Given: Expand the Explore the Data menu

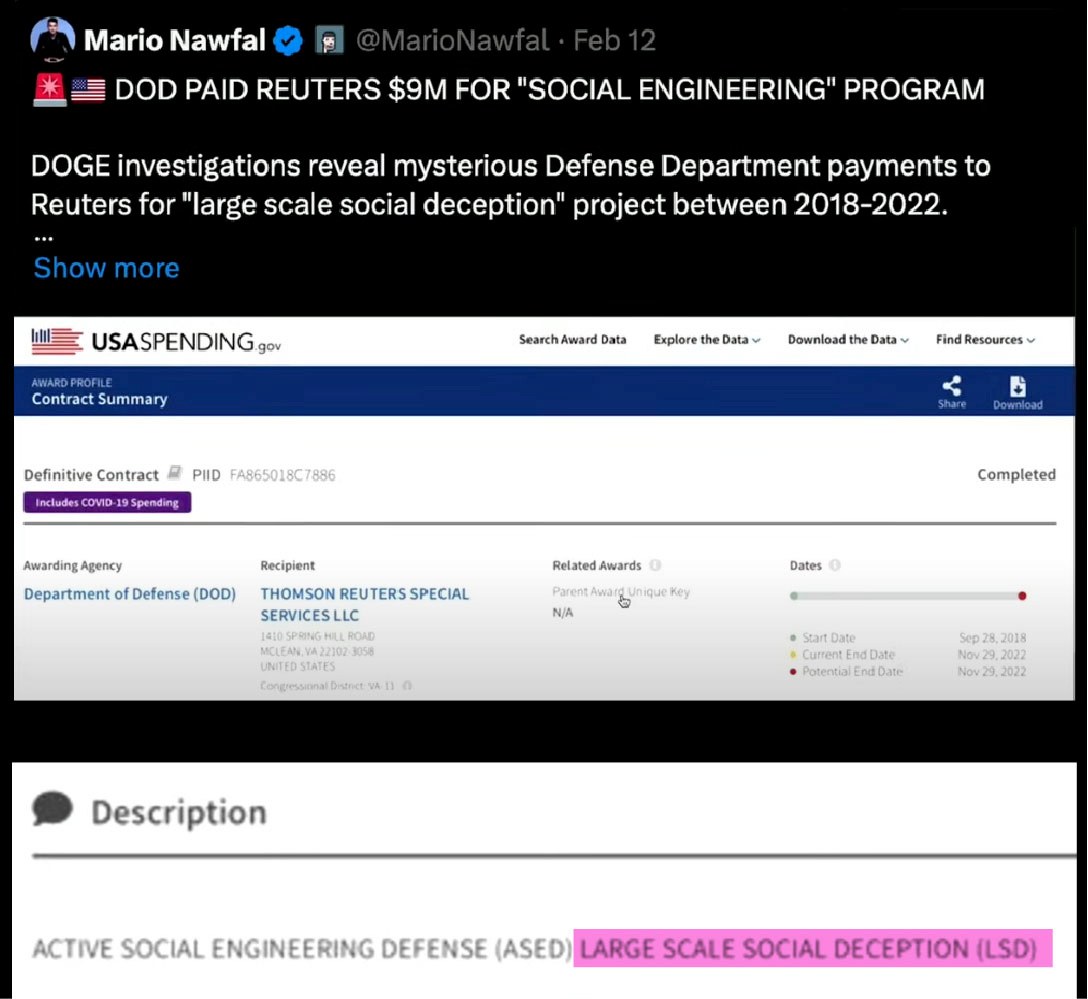Looking at the screenshot, I should tap(706, 339).
